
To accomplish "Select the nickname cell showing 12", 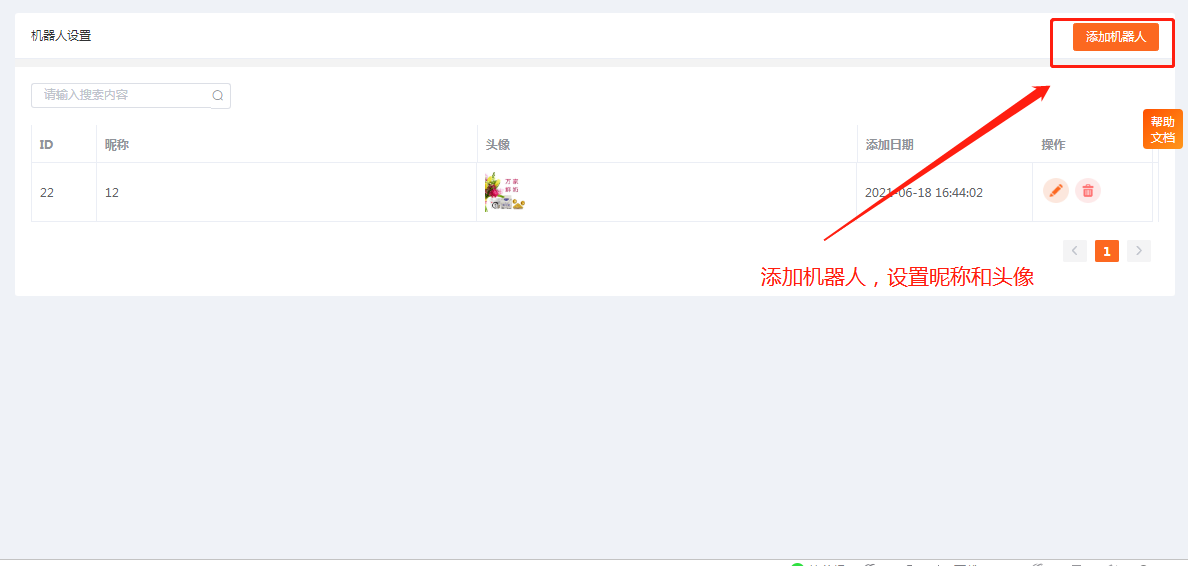I will click(x=286, y=192).
